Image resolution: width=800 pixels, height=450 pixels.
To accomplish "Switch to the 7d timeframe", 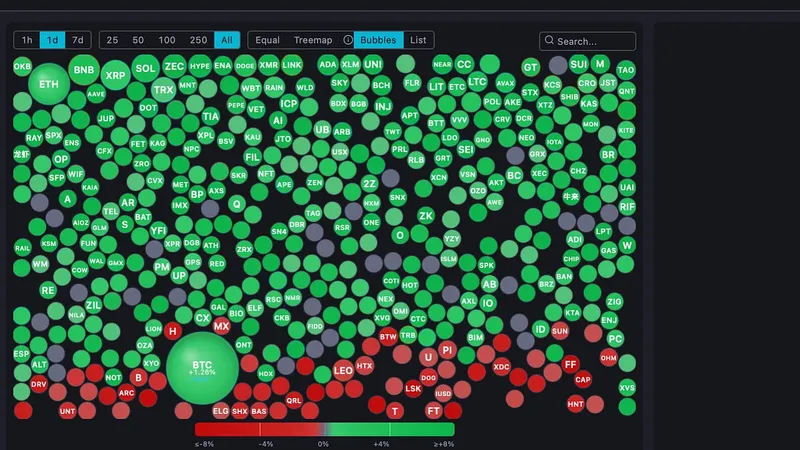I will point(78,40).
